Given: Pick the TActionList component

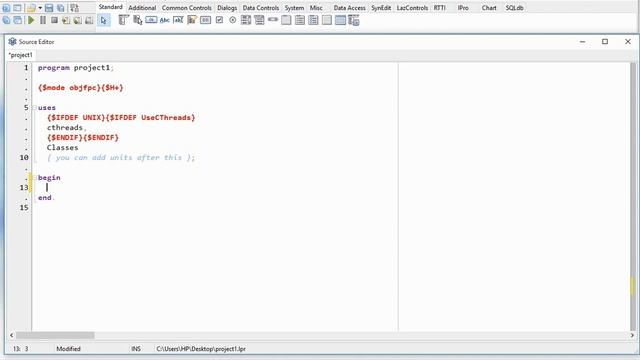Looking at the screenshot, I should (x=353, y=20).
